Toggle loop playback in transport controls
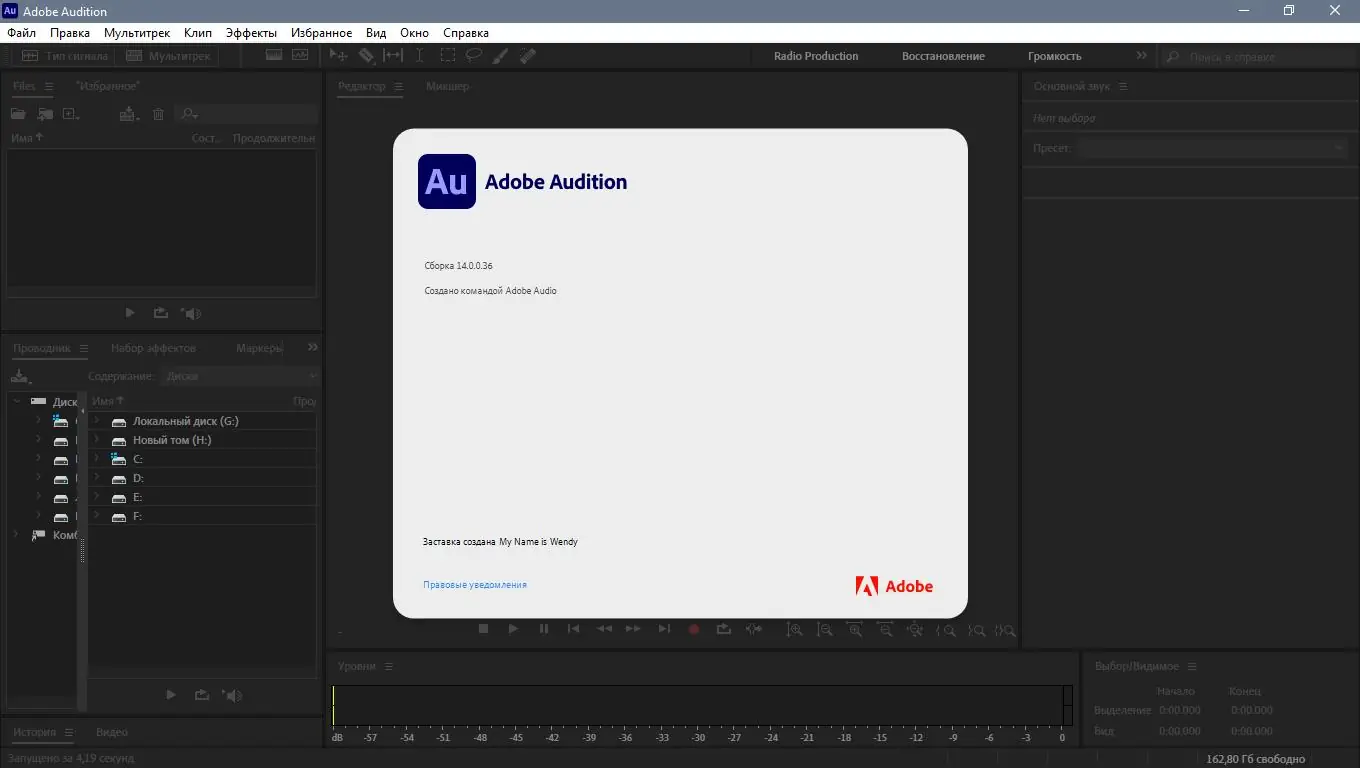Viewport: 1360px width, 768px height. click(724, 629)
